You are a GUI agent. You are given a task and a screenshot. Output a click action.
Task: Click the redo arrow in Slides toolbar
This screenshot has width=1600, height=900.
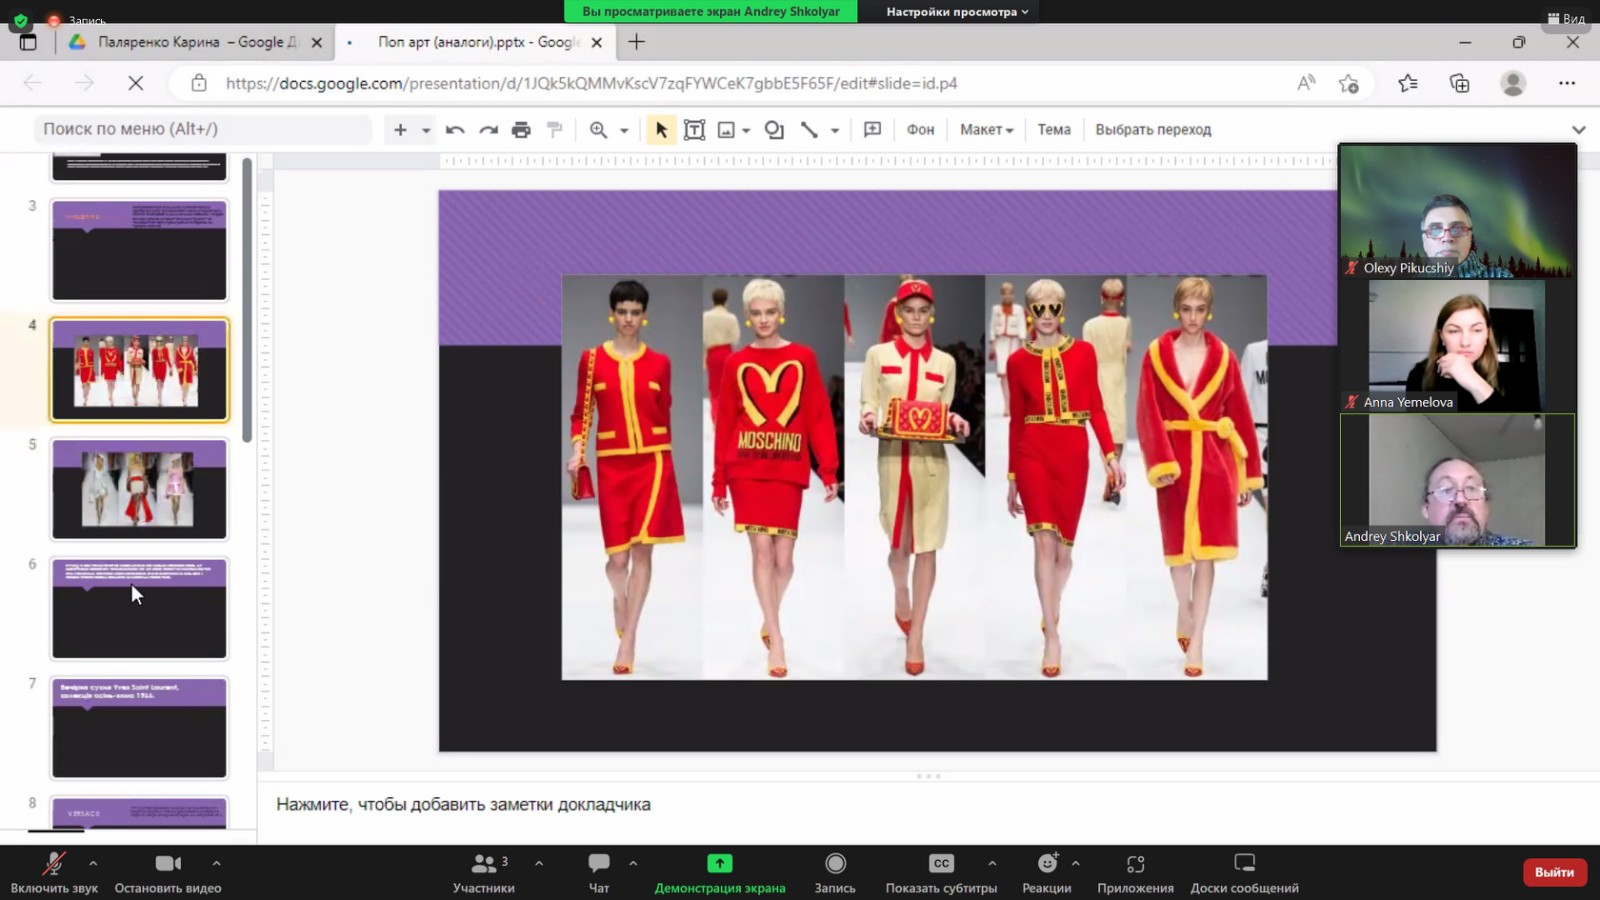pos(488,129)
